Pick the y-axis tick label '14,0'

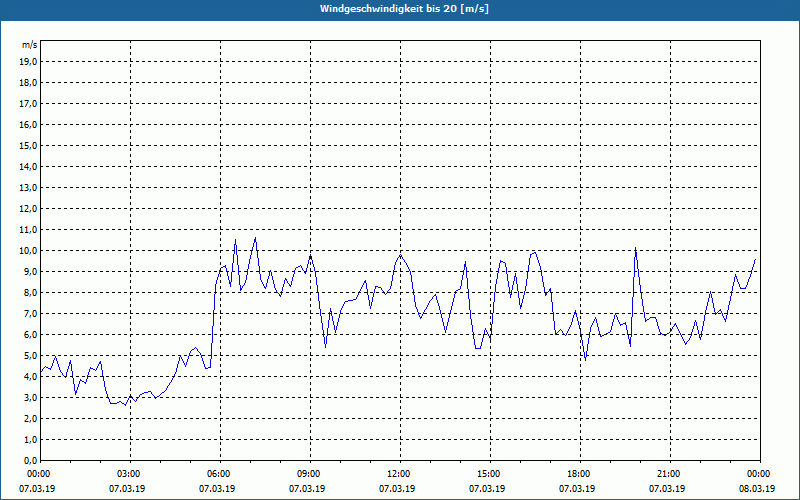coord(28,166)
